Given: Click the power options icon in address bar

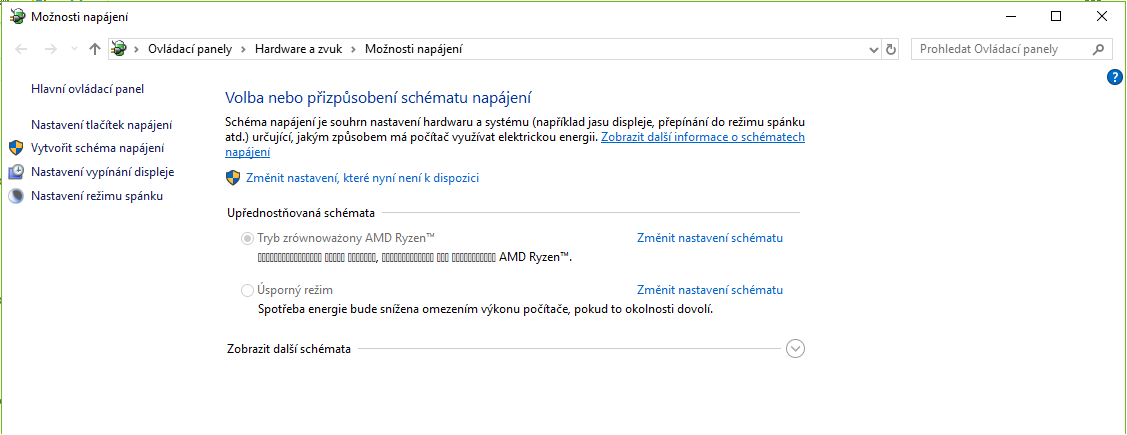Looking at the screenshot, I should 120,49.
